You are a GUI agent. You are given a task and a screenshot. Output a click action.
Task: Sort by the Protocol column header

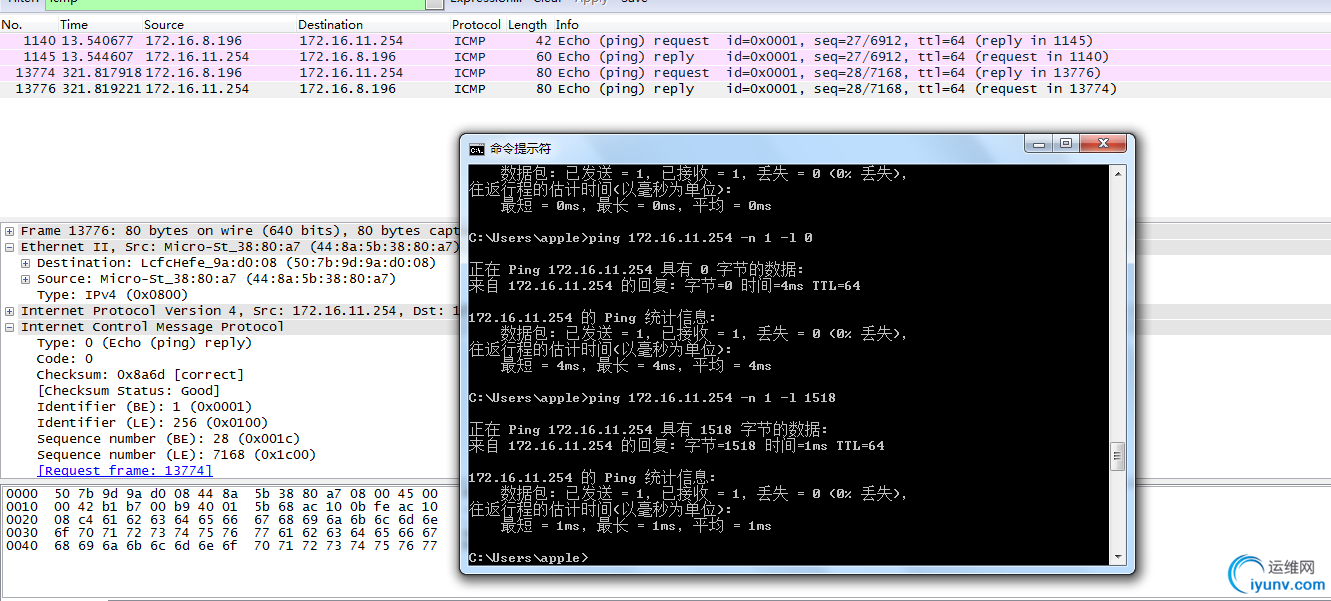[477, 25]
